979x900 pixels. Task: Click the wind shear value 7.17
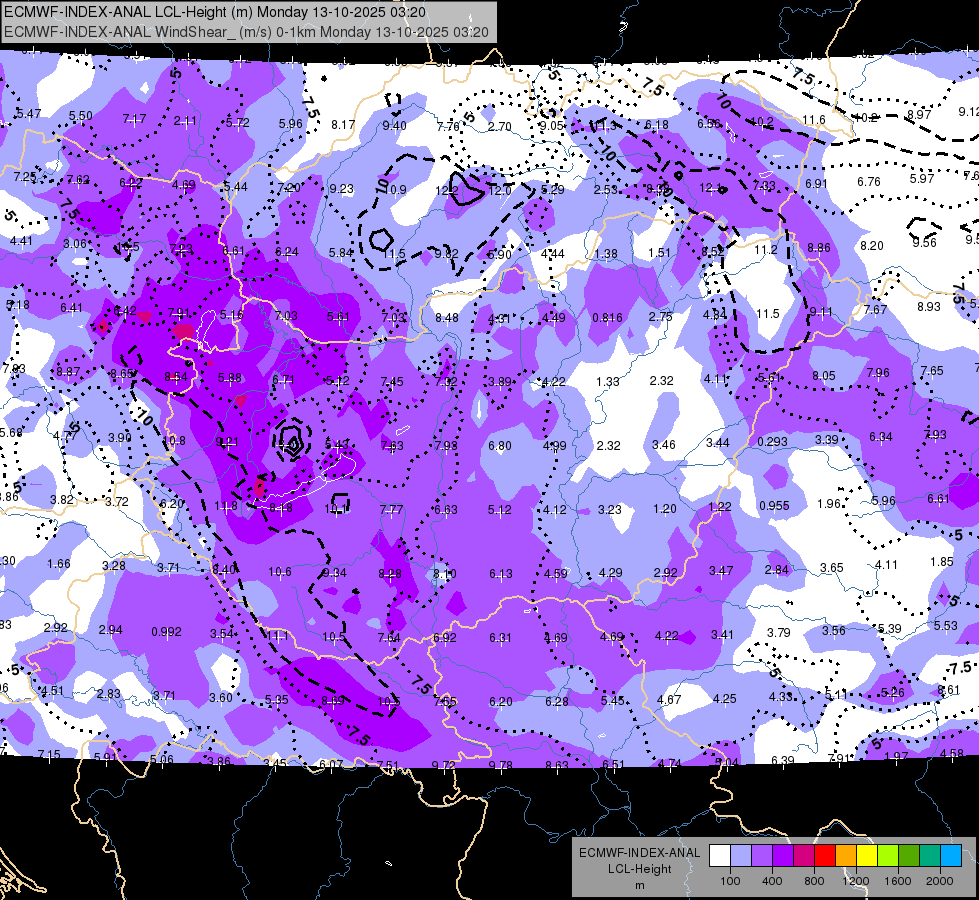coord(134,118)
